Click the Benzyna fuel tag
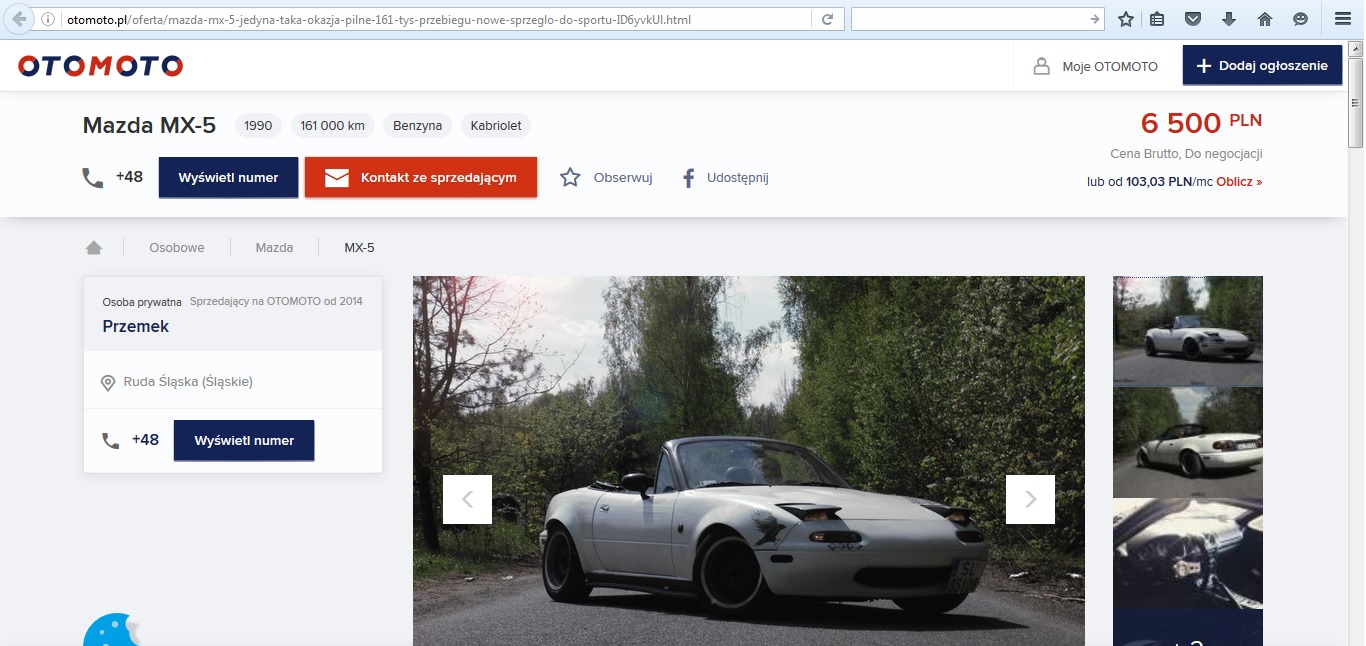This screenshot has height=646, width=1366. point(417,126)
